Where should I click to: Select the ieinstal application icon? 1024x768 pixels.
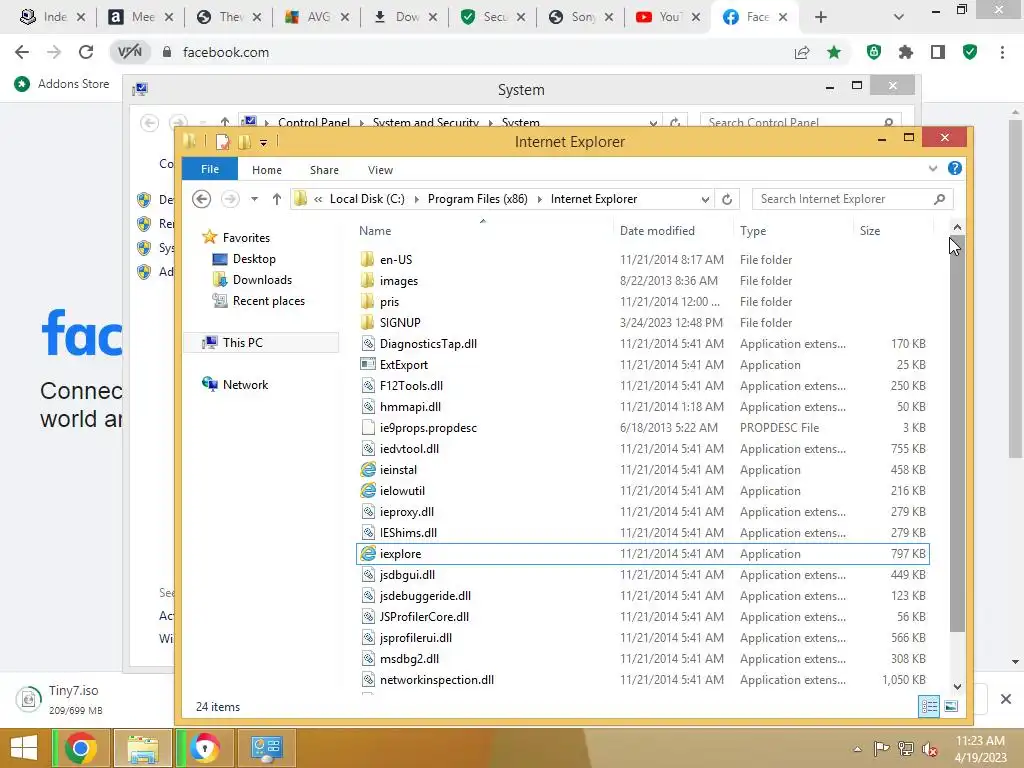(368, 470)
